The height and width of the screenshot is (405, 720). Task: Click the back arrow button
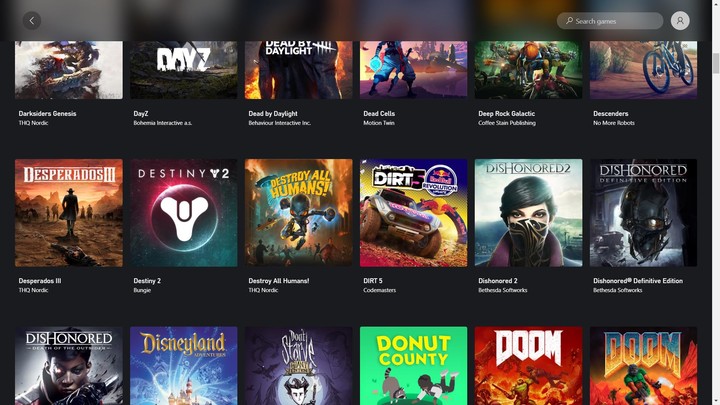[32, 21]
